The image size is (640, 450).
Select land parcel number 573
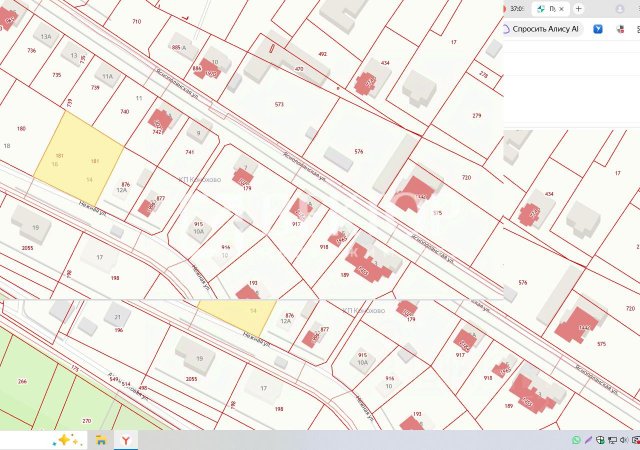279,105
